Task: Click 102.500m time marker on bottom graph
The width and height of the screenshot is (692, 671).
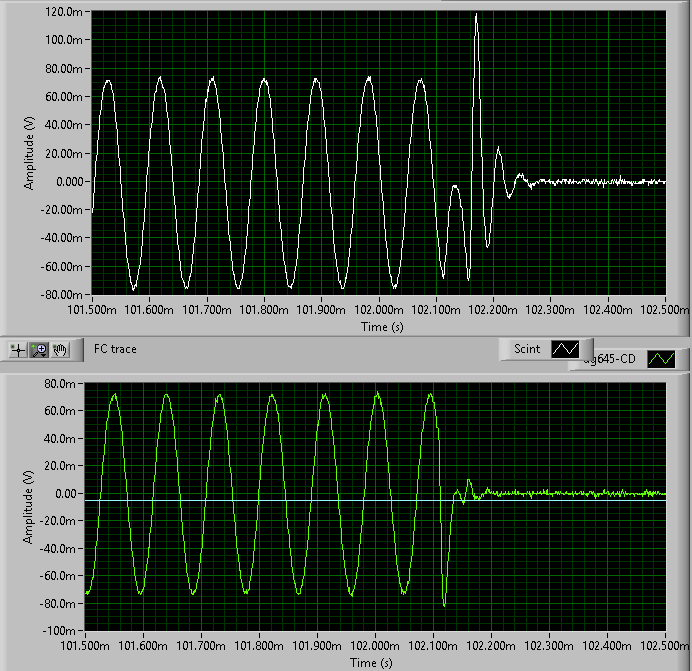Action: click(665, 646)
